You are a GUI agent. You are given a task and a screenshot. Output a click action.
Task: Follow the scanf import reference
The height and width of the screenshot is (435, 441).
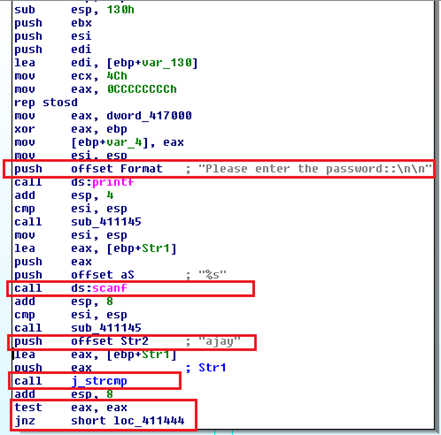pyautogui.click(x=110, y=288)
